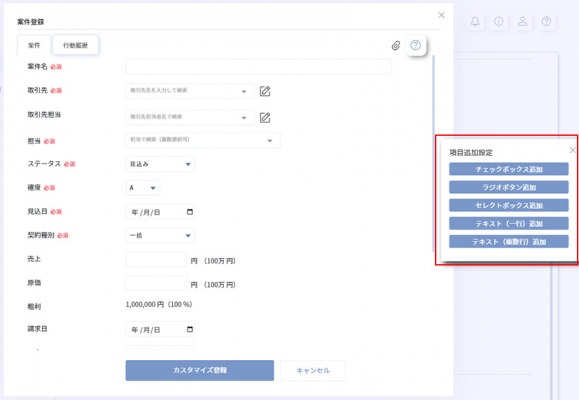The height and width of the screenshot is (400, 579).
Task: Click the edit icon beside 取引先担当 field
Action: click(x=265, y=117)
